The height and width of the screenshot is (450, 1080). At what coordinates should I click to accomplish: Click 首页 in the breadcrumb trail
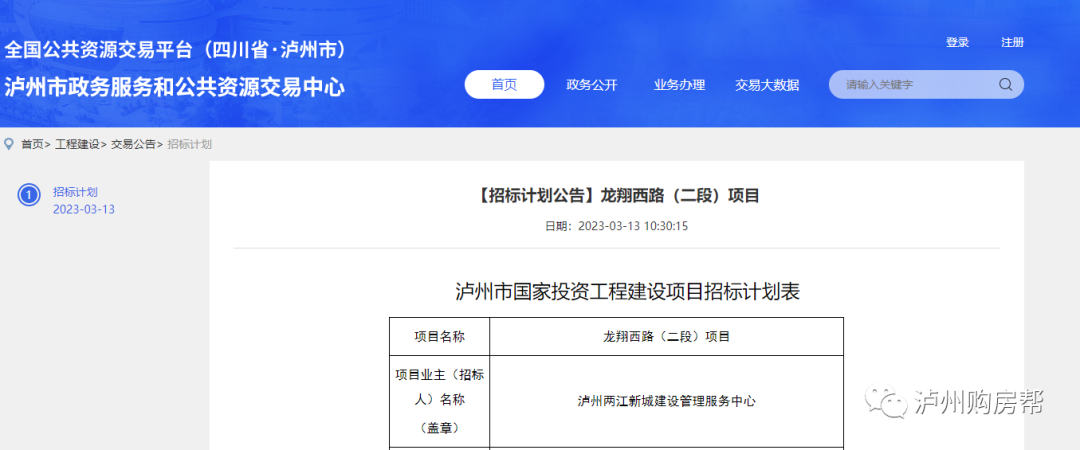click(32, 144)
